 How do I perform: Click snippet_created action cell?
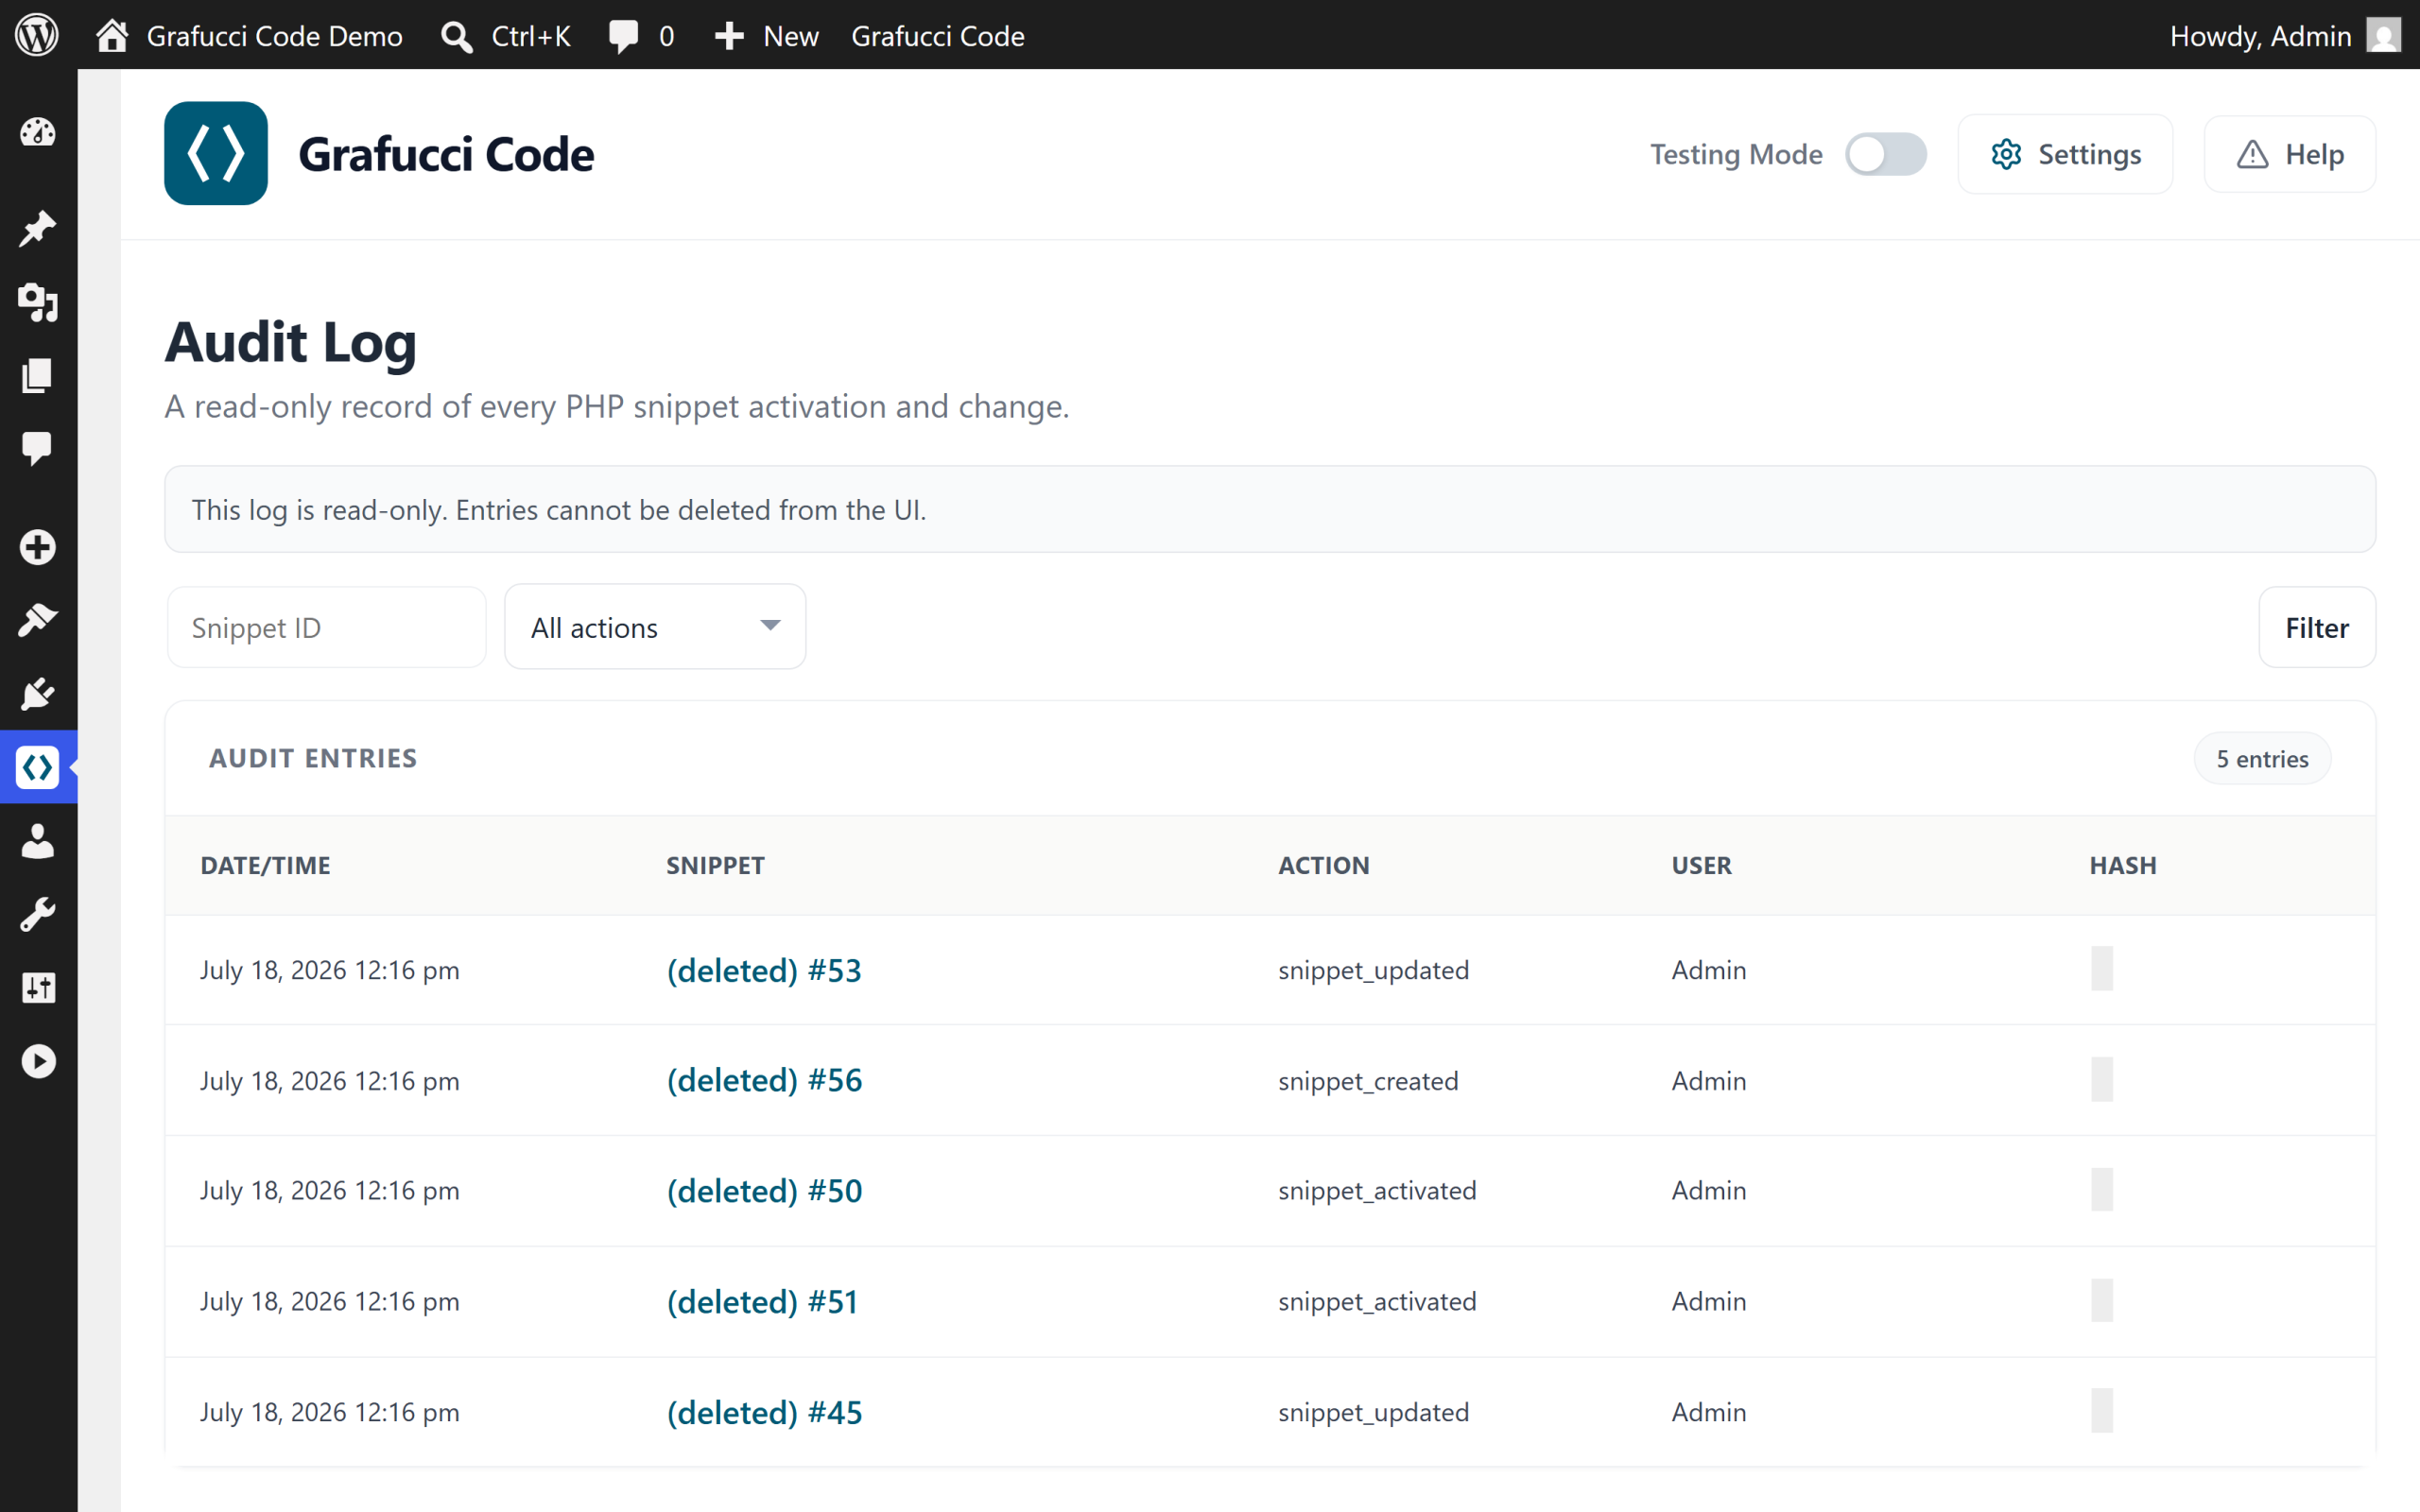tap(1368, 1081)
